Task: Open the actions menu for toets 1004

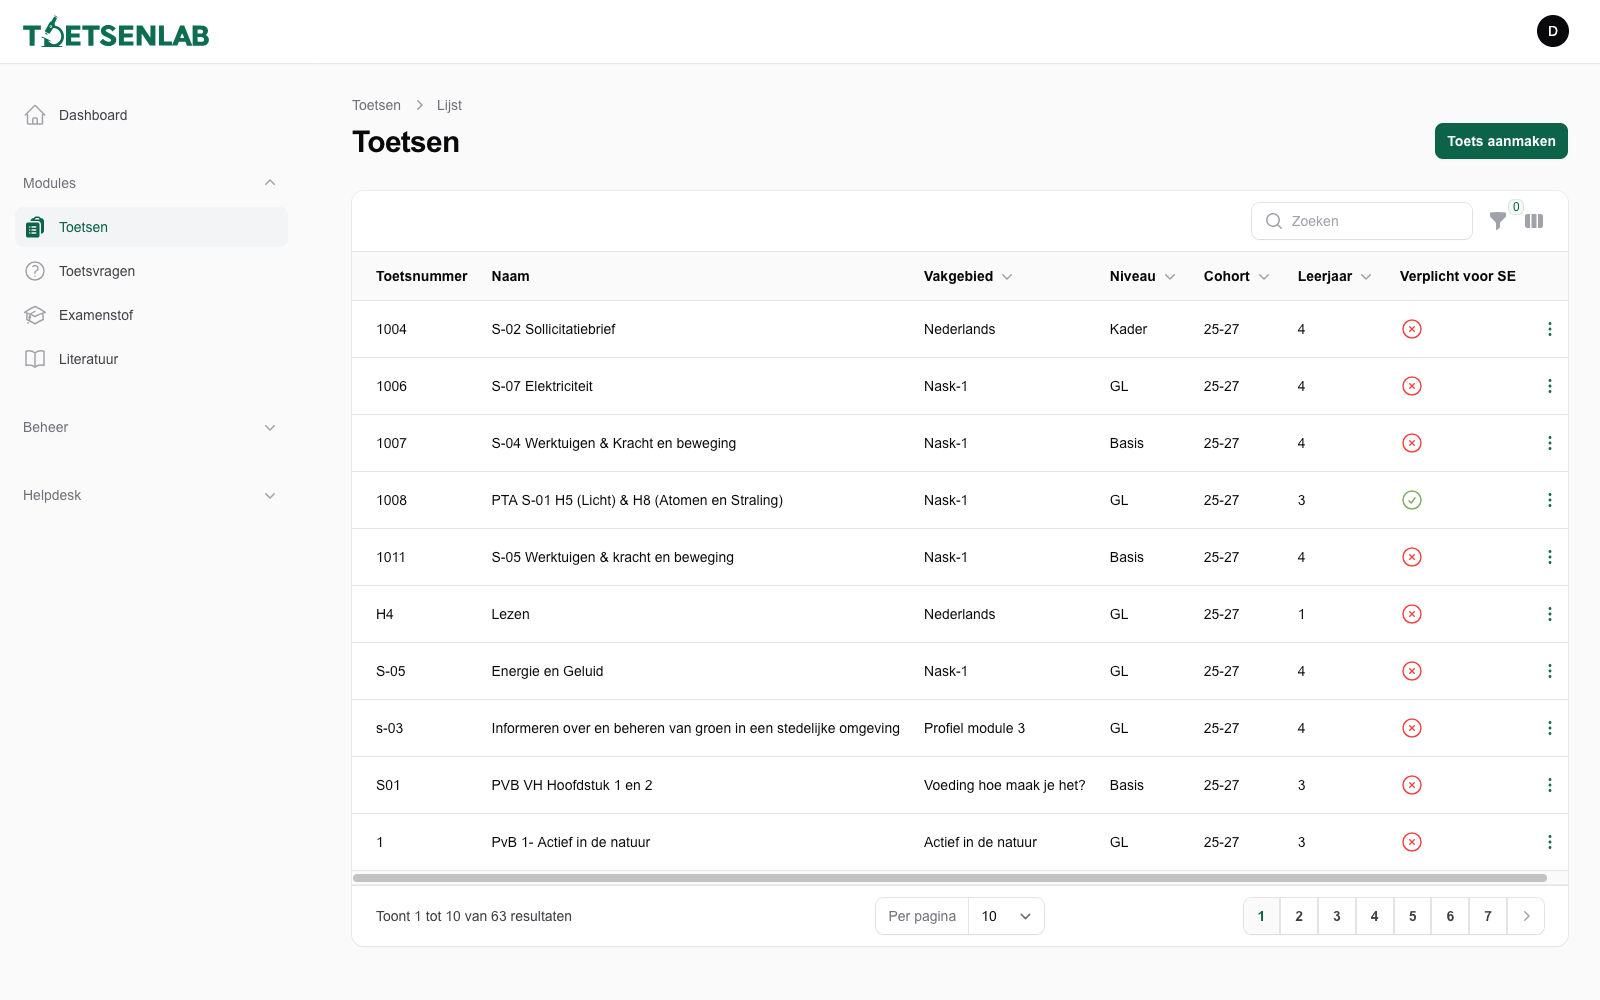Action: tap(1550, 329)
